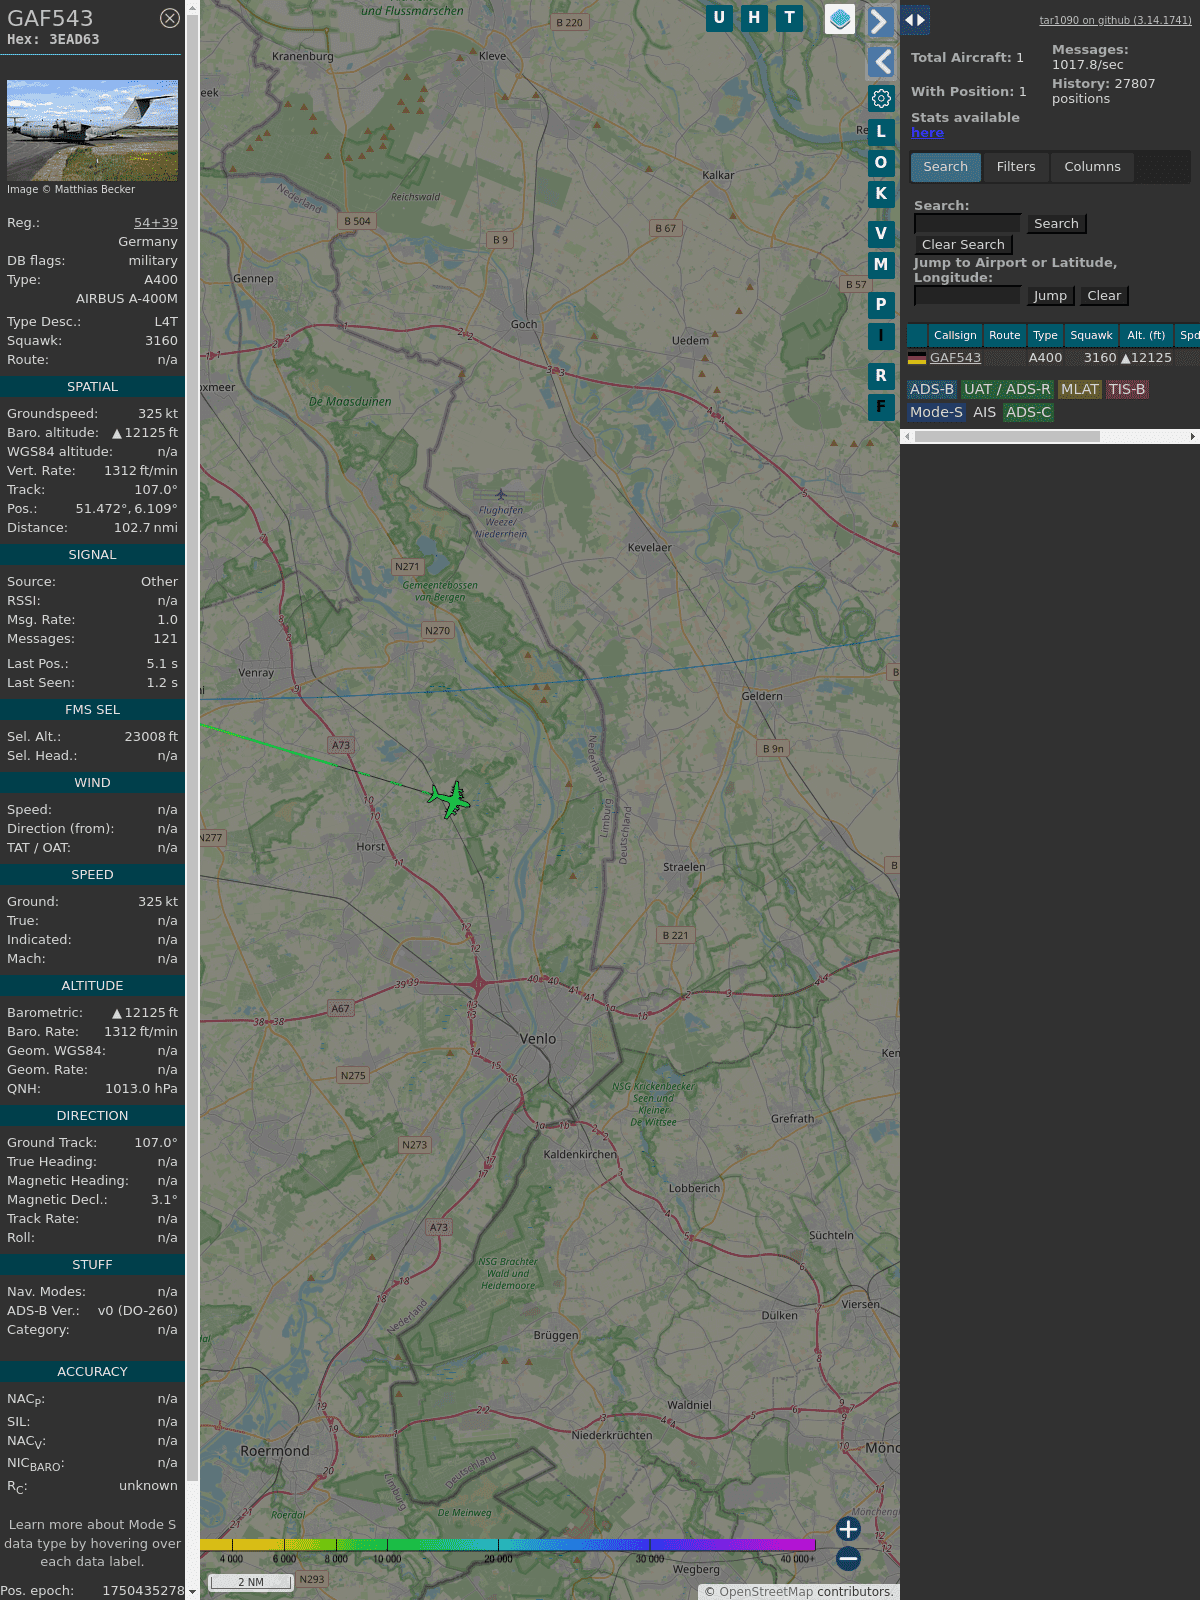Click the TIS-B source legend
The height and width of the screenshot is (1600, 1200).
pos(1127,390)
